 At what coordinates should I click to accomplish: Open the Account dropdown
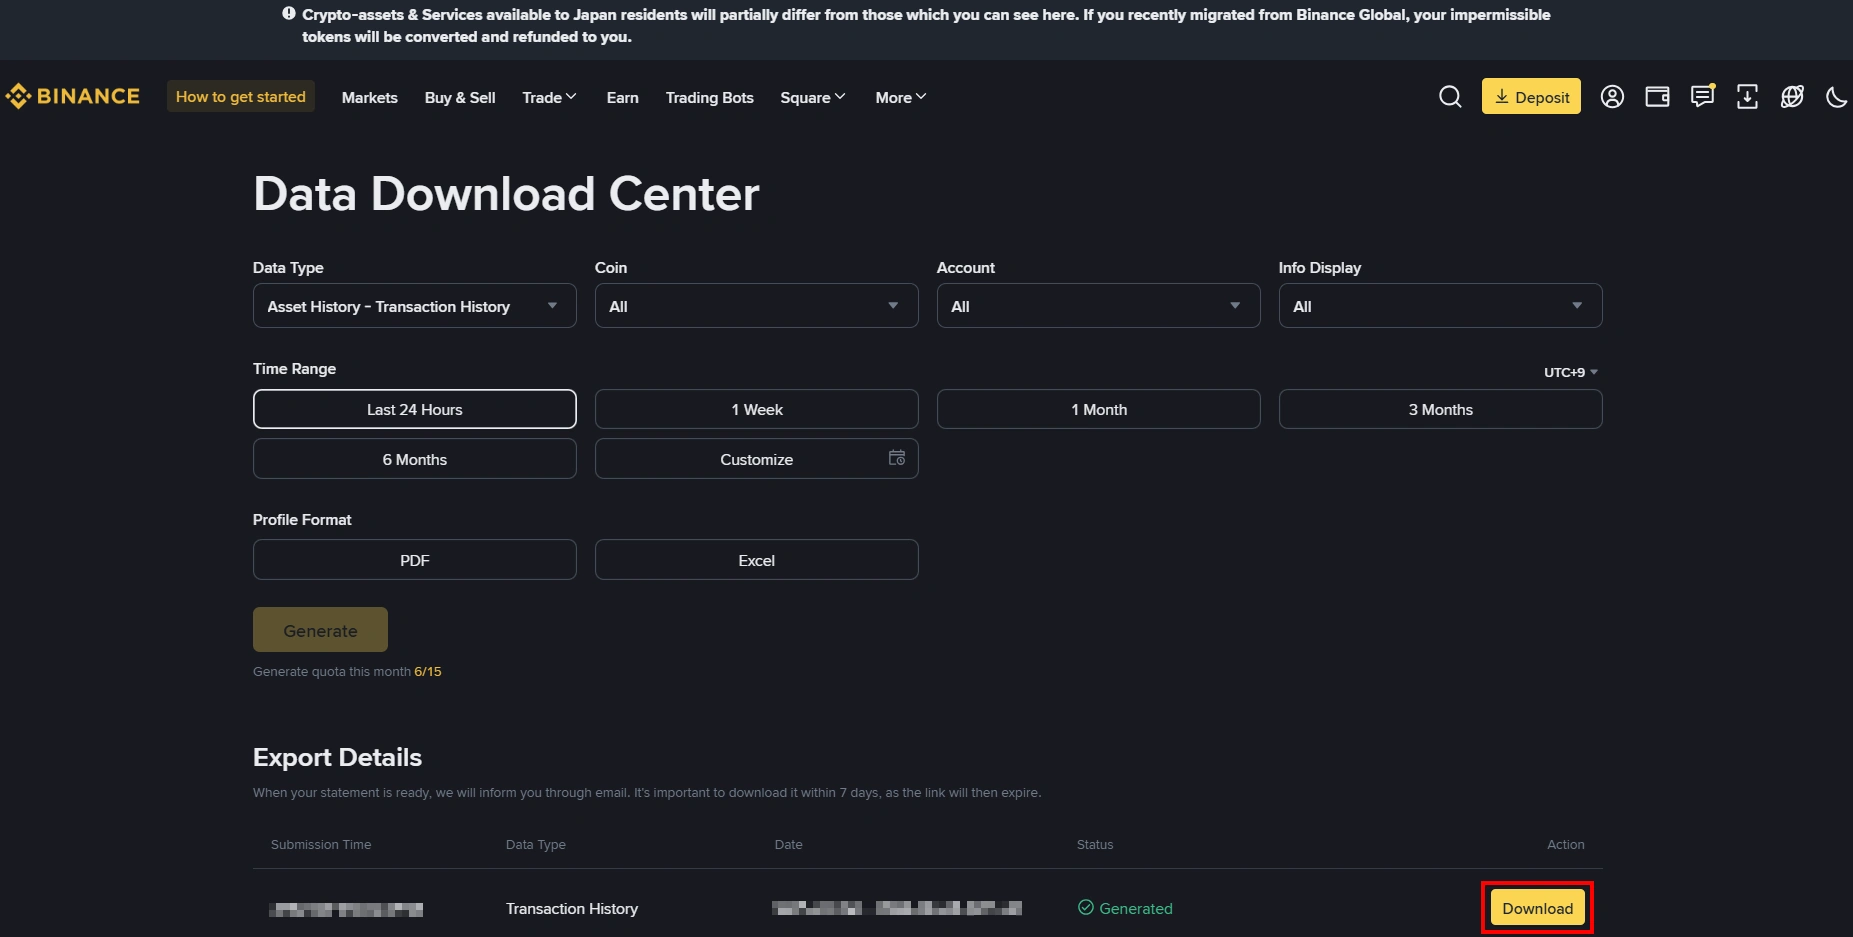click(1099, 306)
